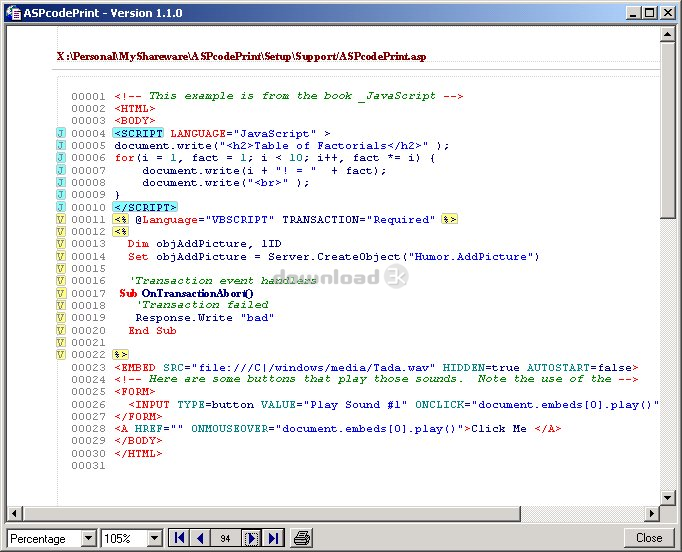Image resolution: width=682 pixels, height=552 pixels.
Task: Click the V marker on line 00019
Action: (61, 318)
